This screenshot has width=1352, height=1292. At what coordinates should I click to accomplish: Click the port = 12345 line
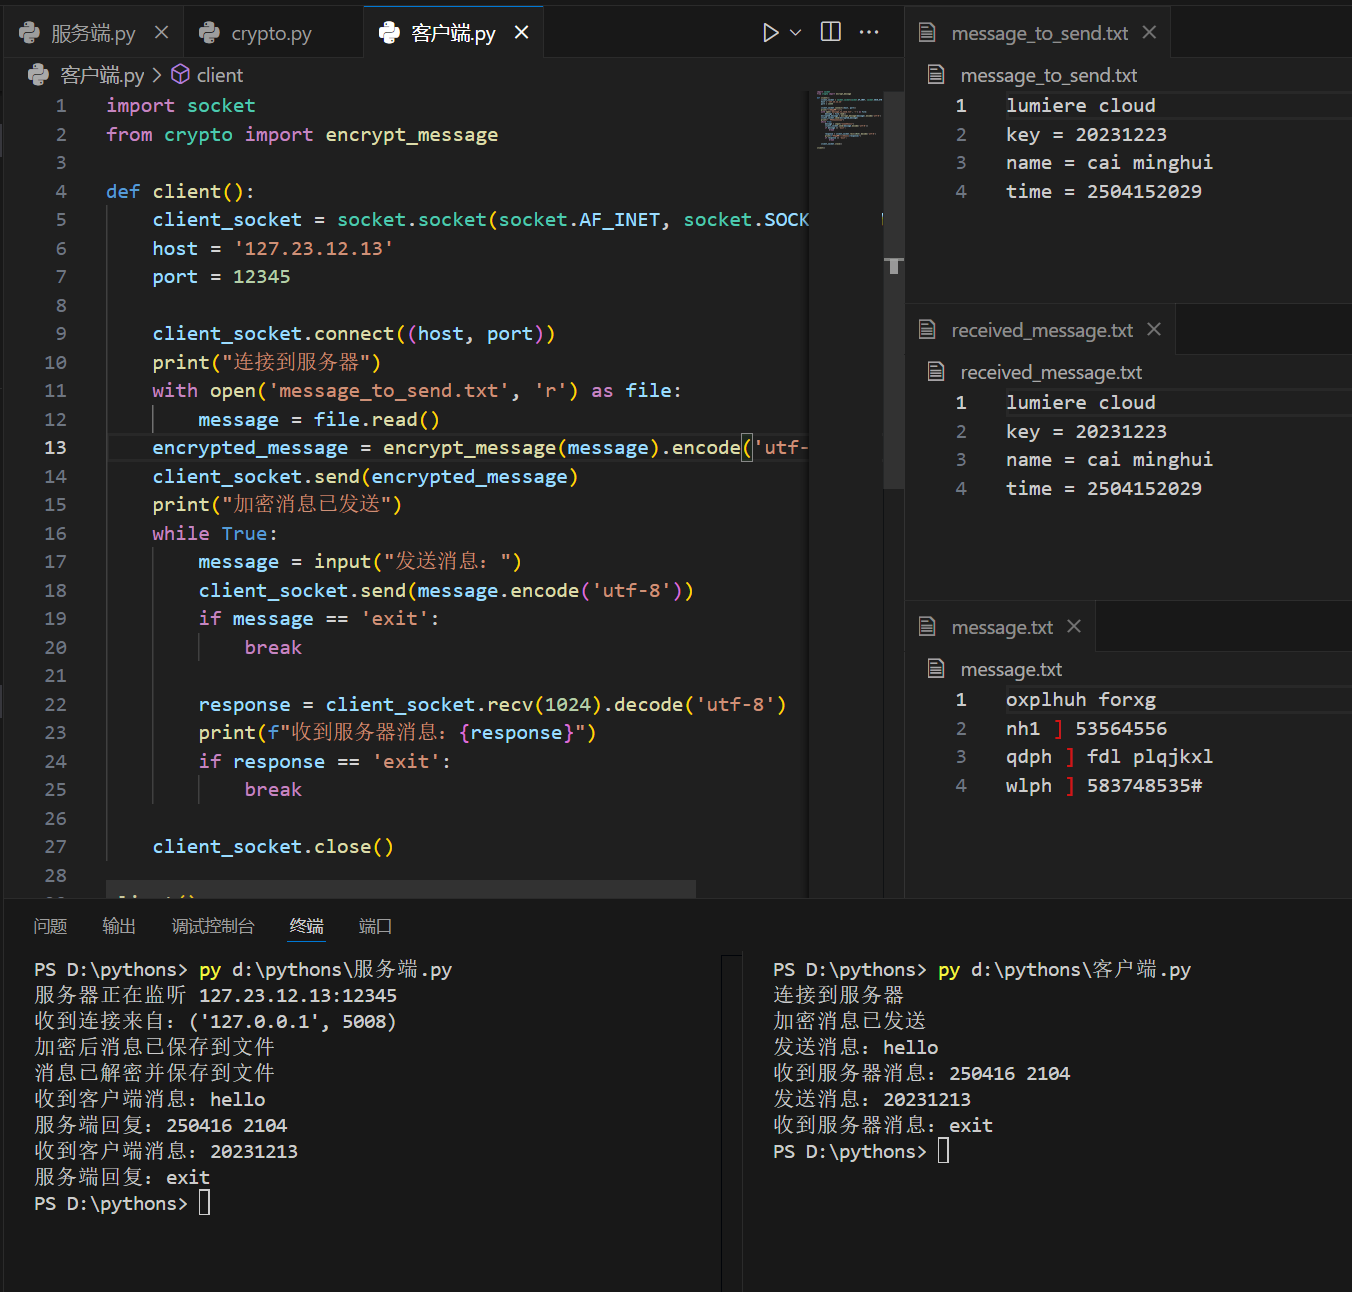coord(221,277)
